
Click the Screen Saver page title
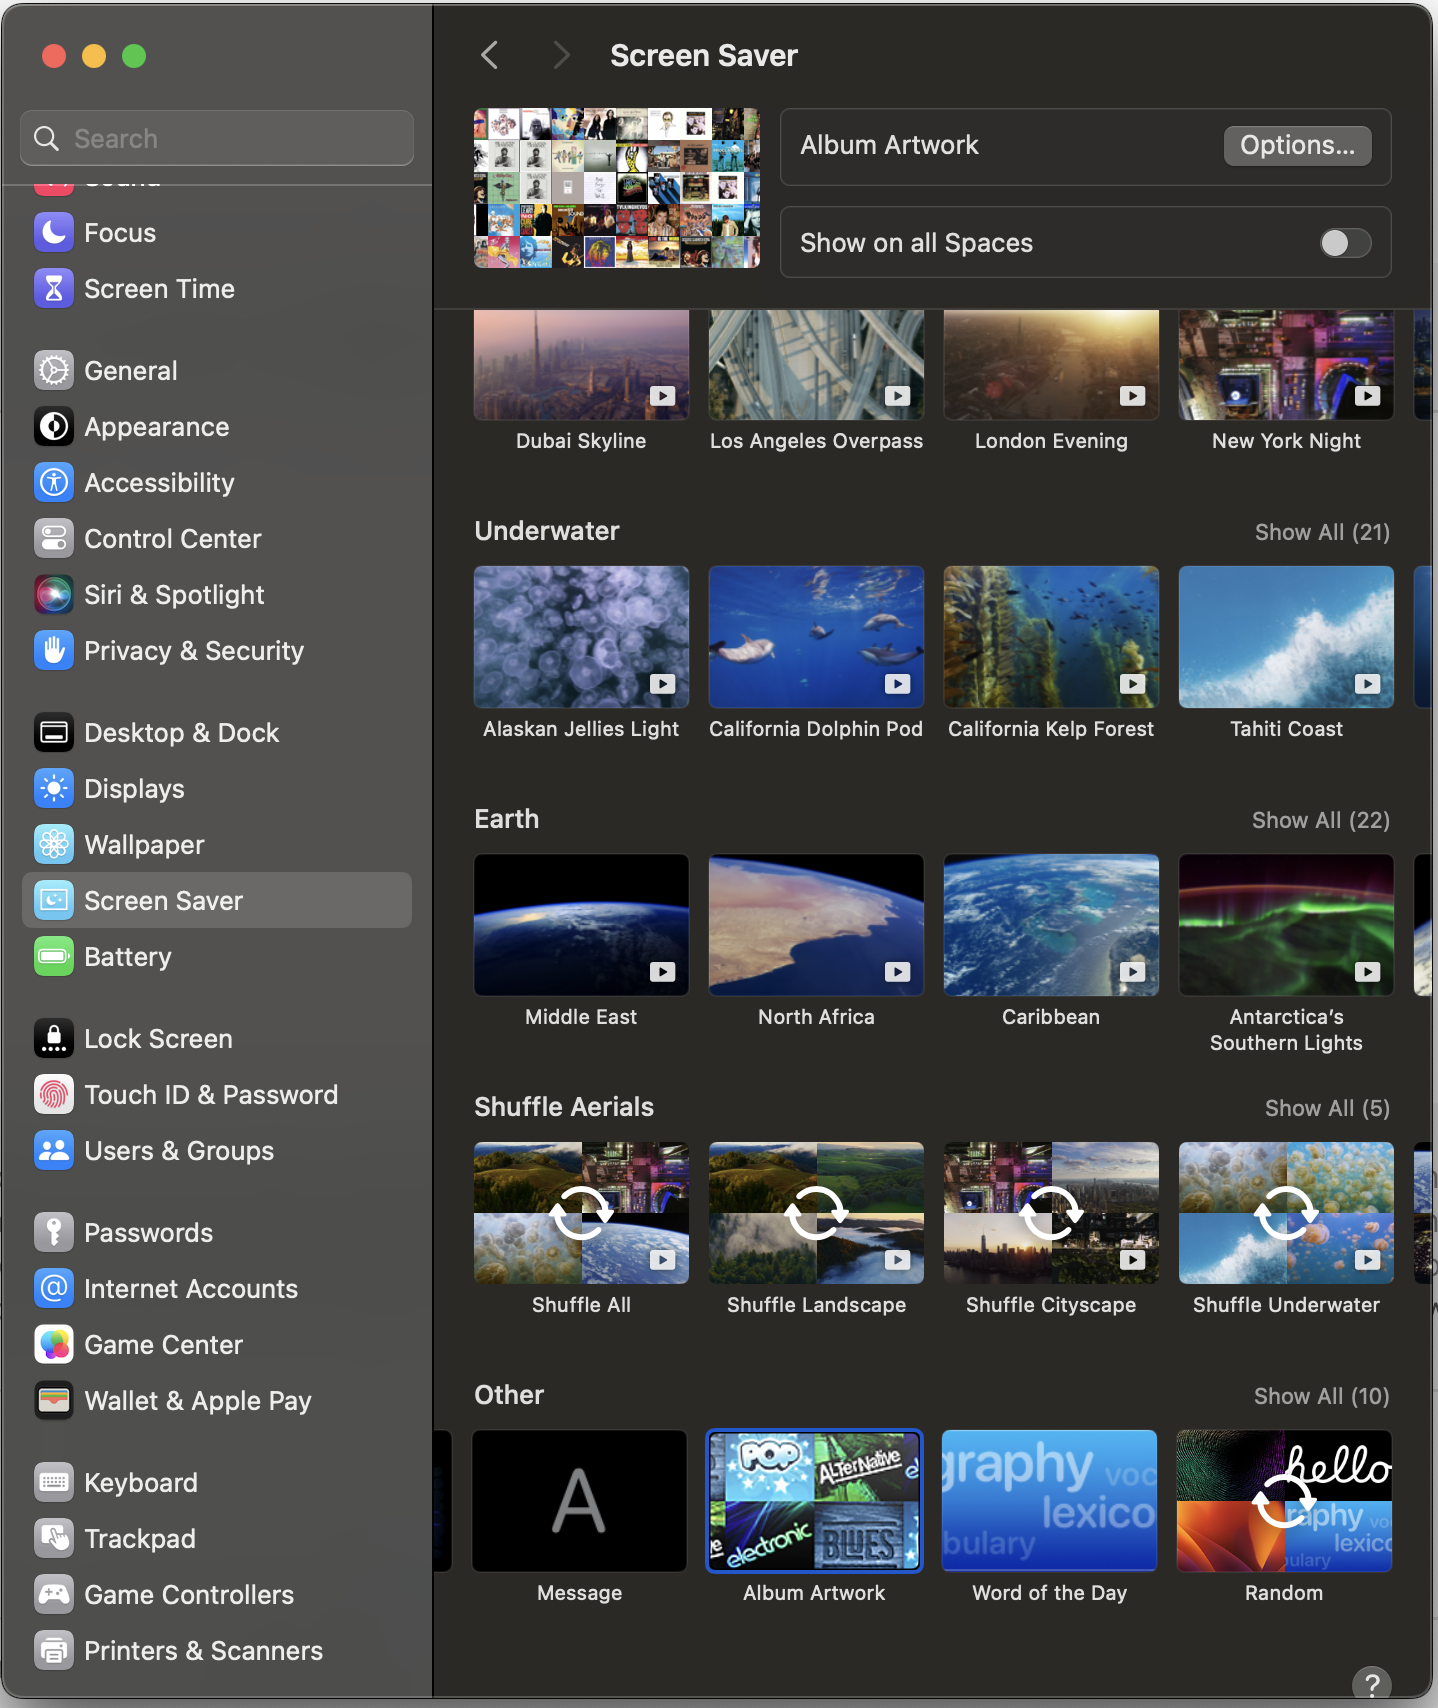[704, 56]
